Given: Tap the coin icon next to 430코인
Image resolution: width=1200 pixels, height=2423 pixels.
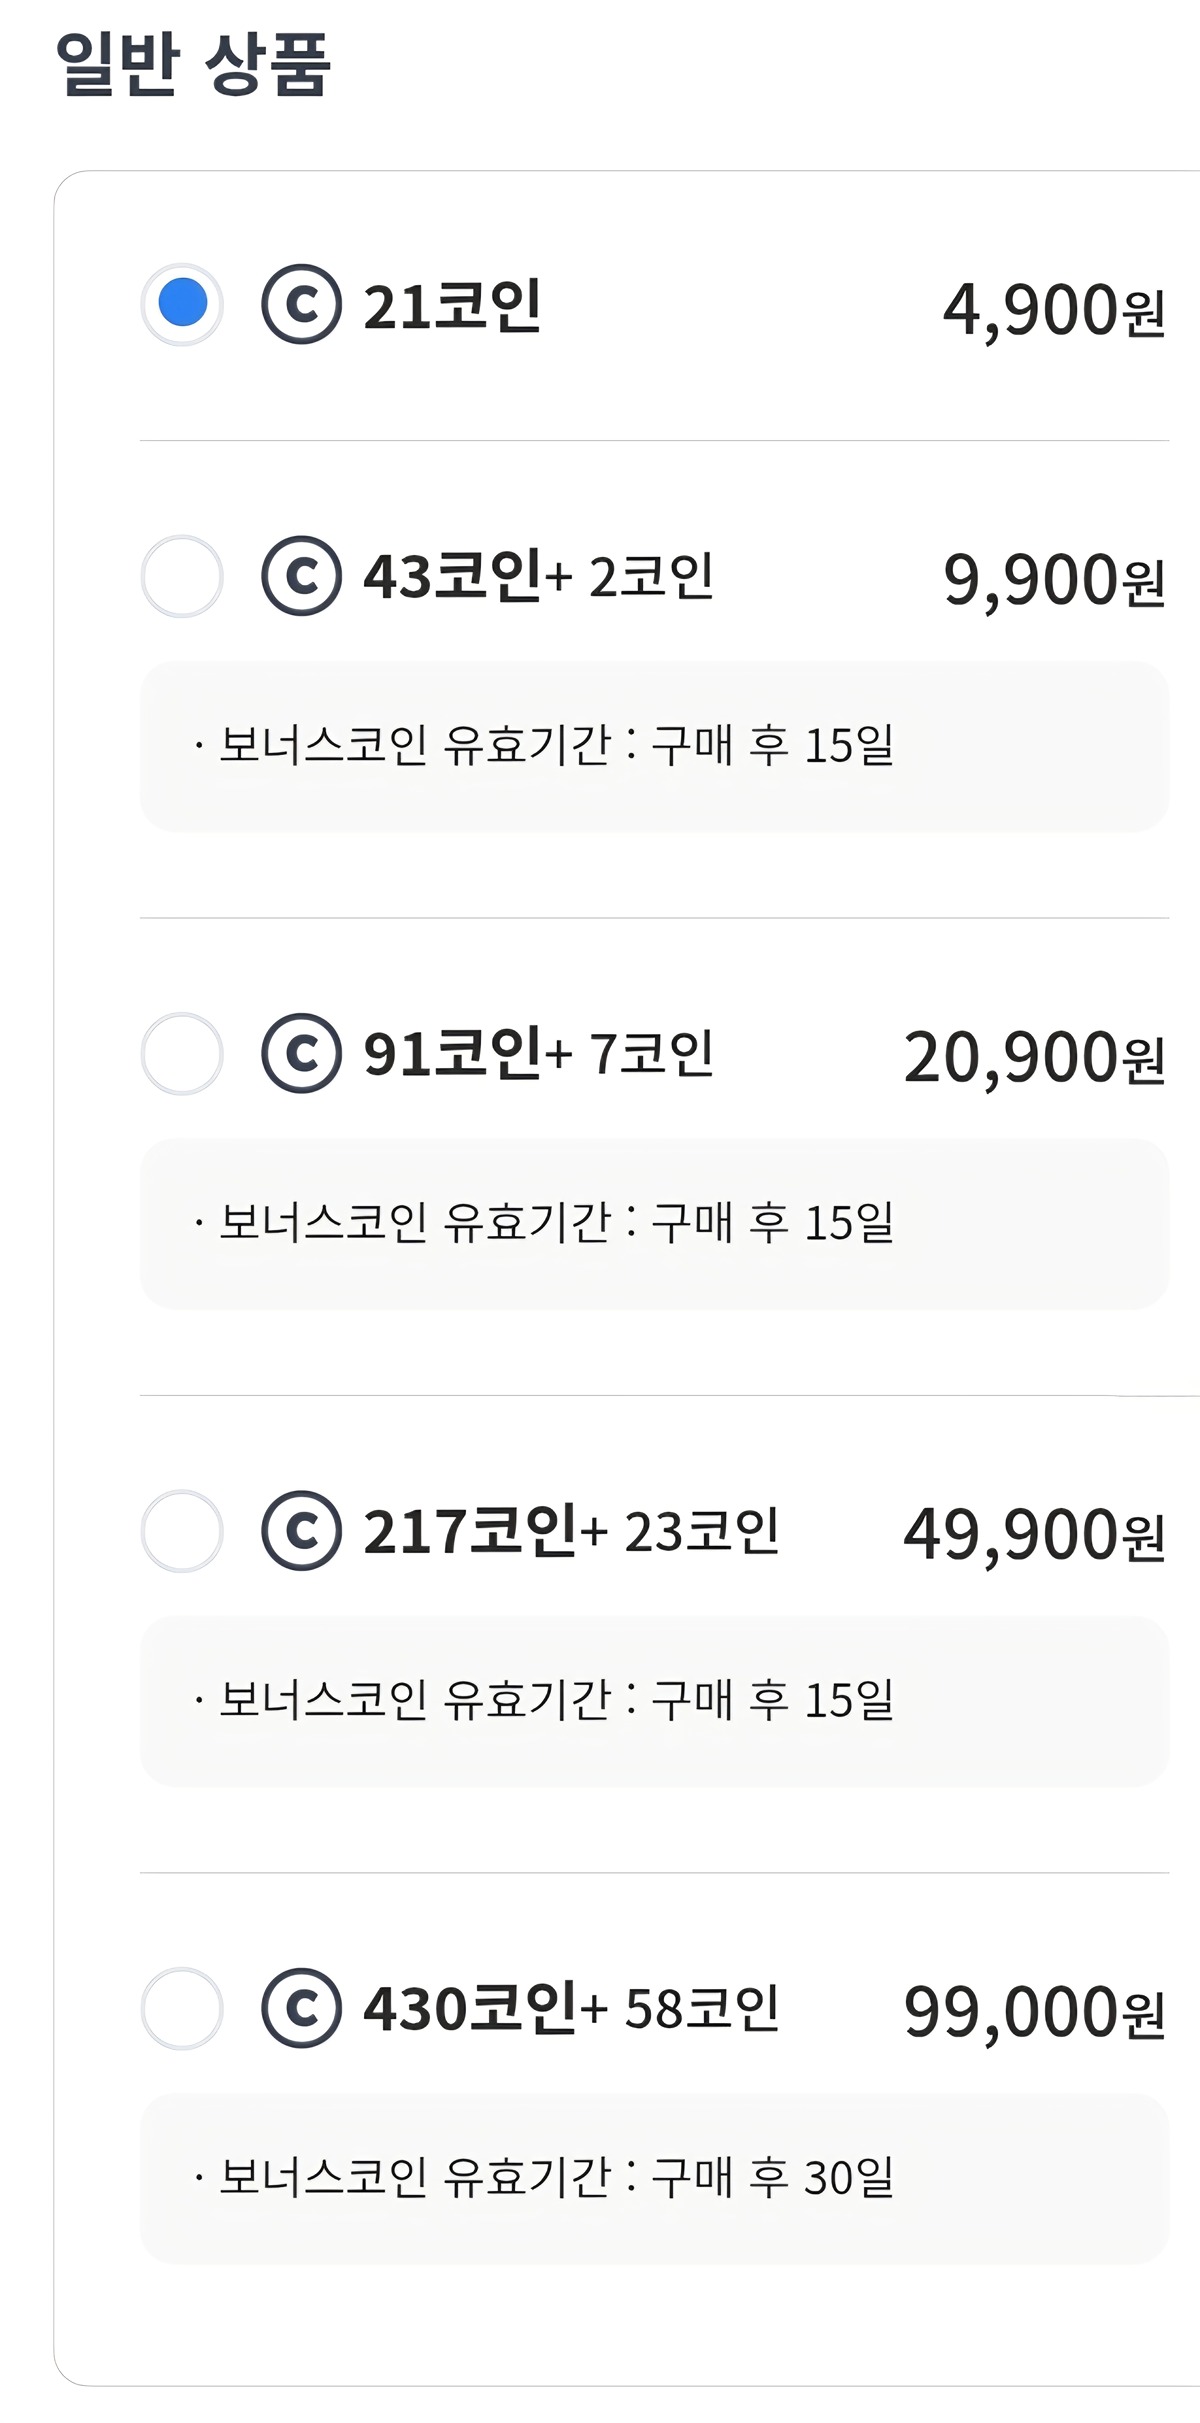Looking at the screenshot, I should click(x=301, y=2008).
